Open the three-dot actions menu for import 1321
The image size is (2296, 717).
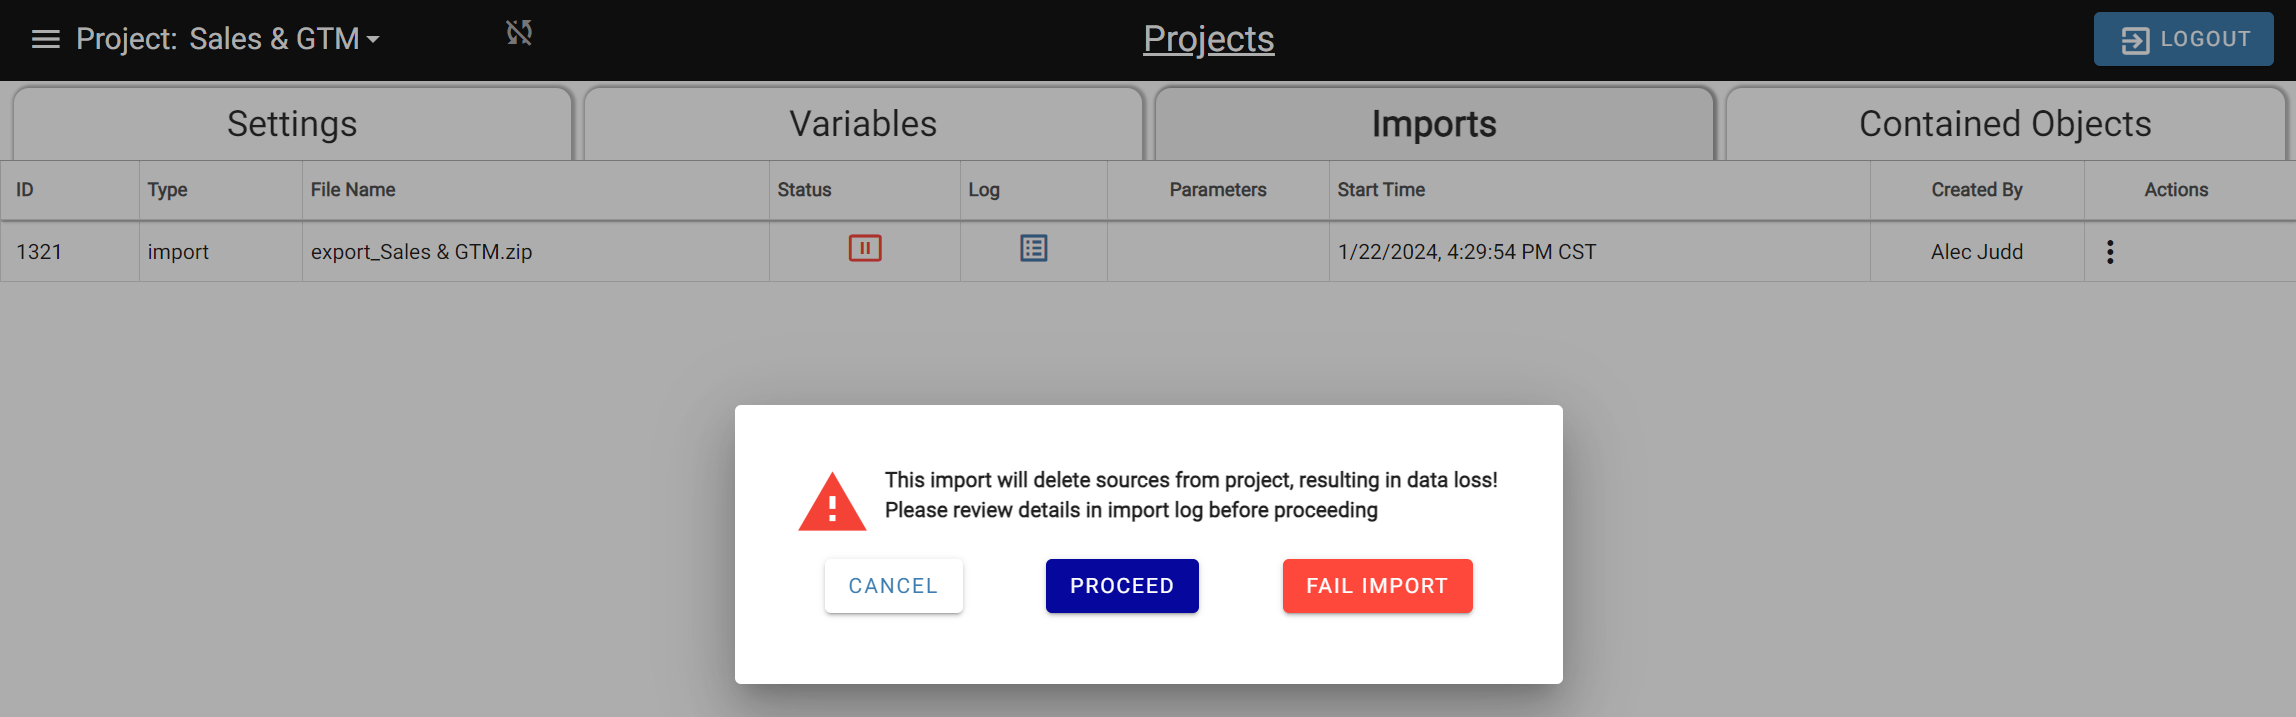[2110, 252]
